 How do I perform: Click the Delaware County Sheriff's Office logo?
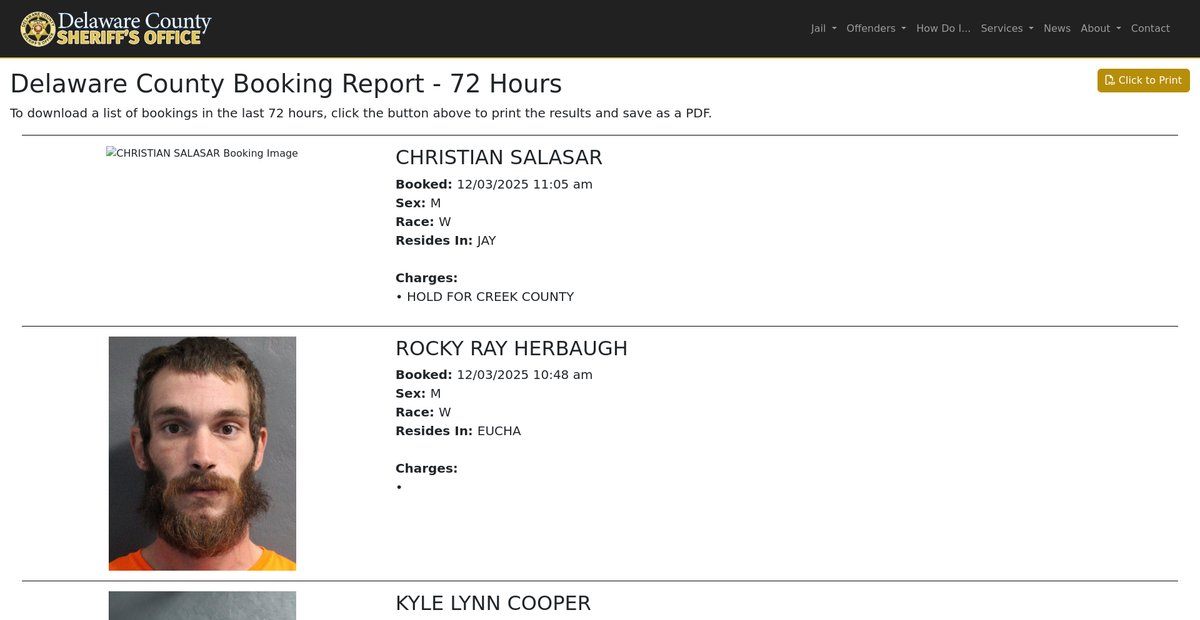click(116, 28)
